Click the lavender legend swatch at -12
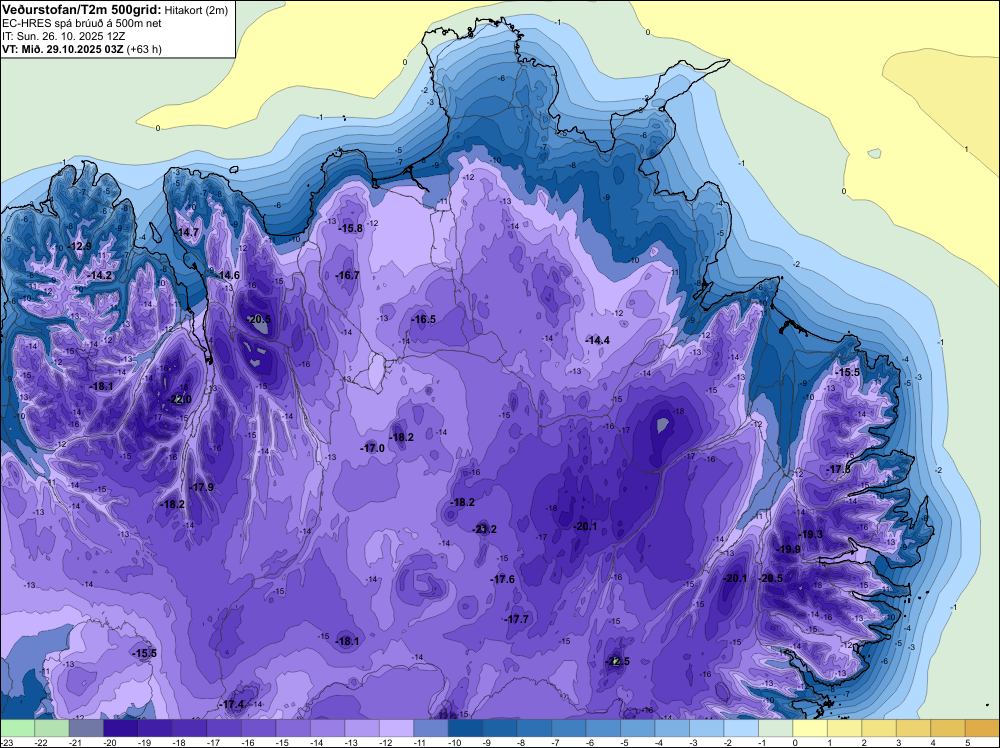Viewport: 1000px width, 748px height. 397,728
